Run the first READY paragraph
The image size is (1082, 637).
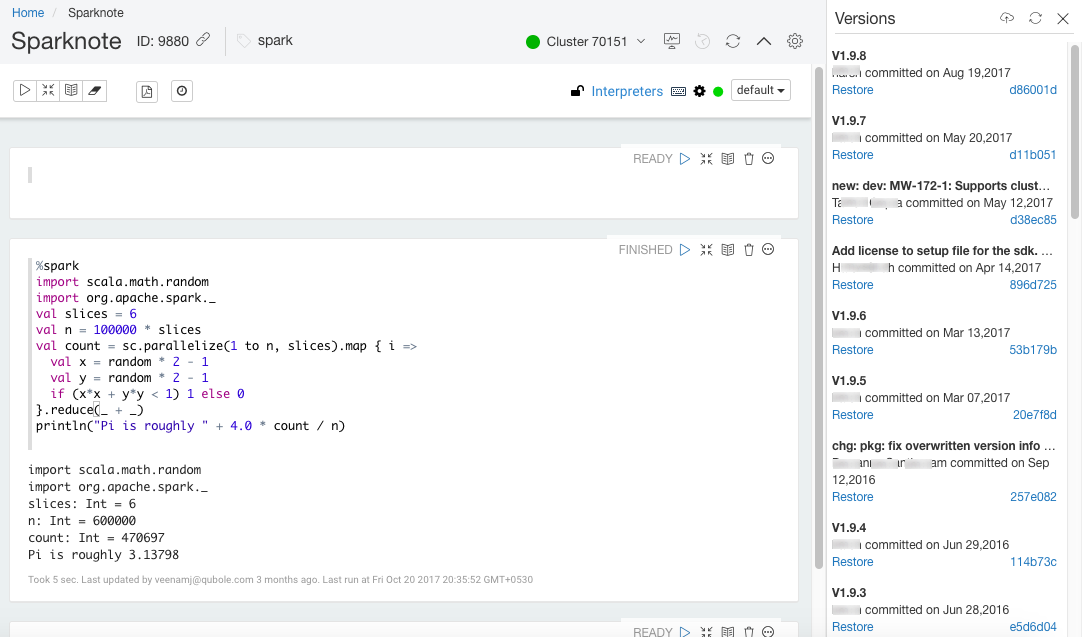(x=685, y=159)
